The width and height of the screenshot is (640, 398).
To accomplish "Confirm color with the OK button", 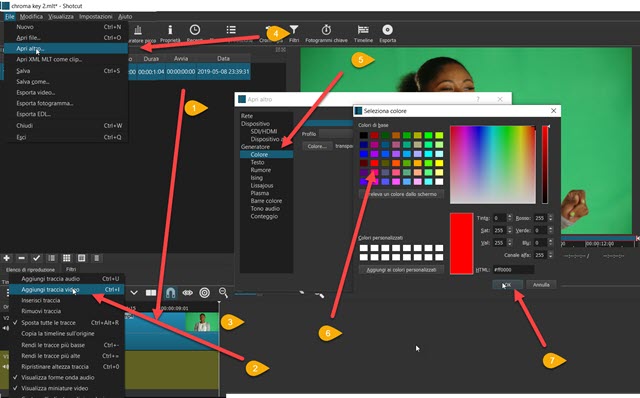I will point(507,285).
